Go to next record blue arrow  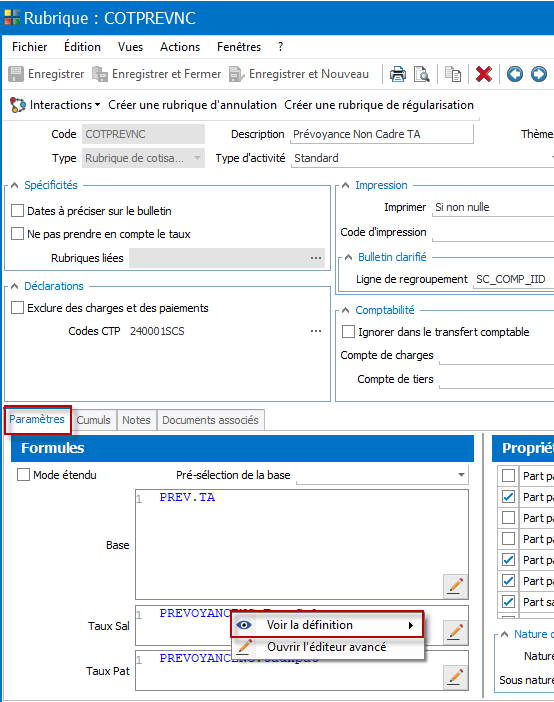click(539, 74)
